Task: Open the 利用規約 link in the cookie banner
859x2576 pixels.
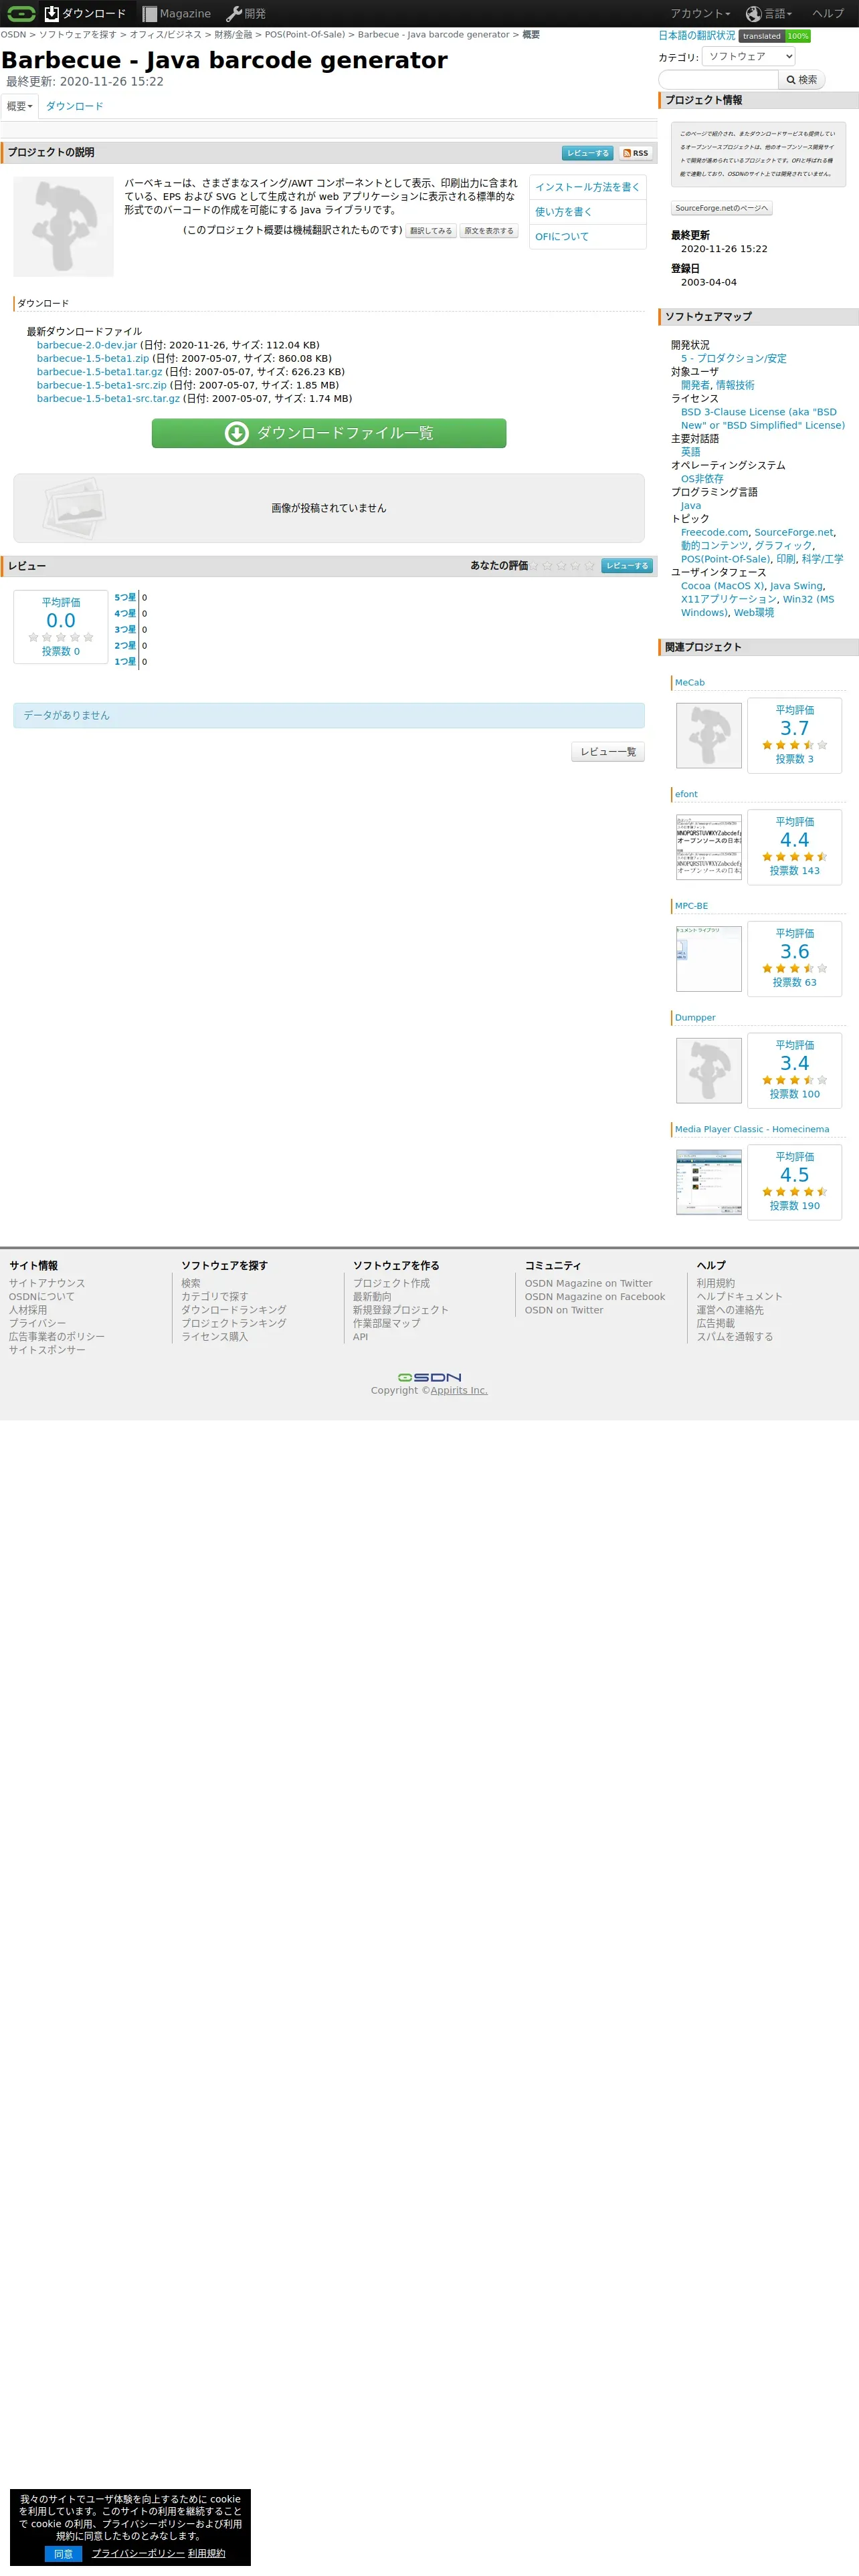Action: 207,2553
